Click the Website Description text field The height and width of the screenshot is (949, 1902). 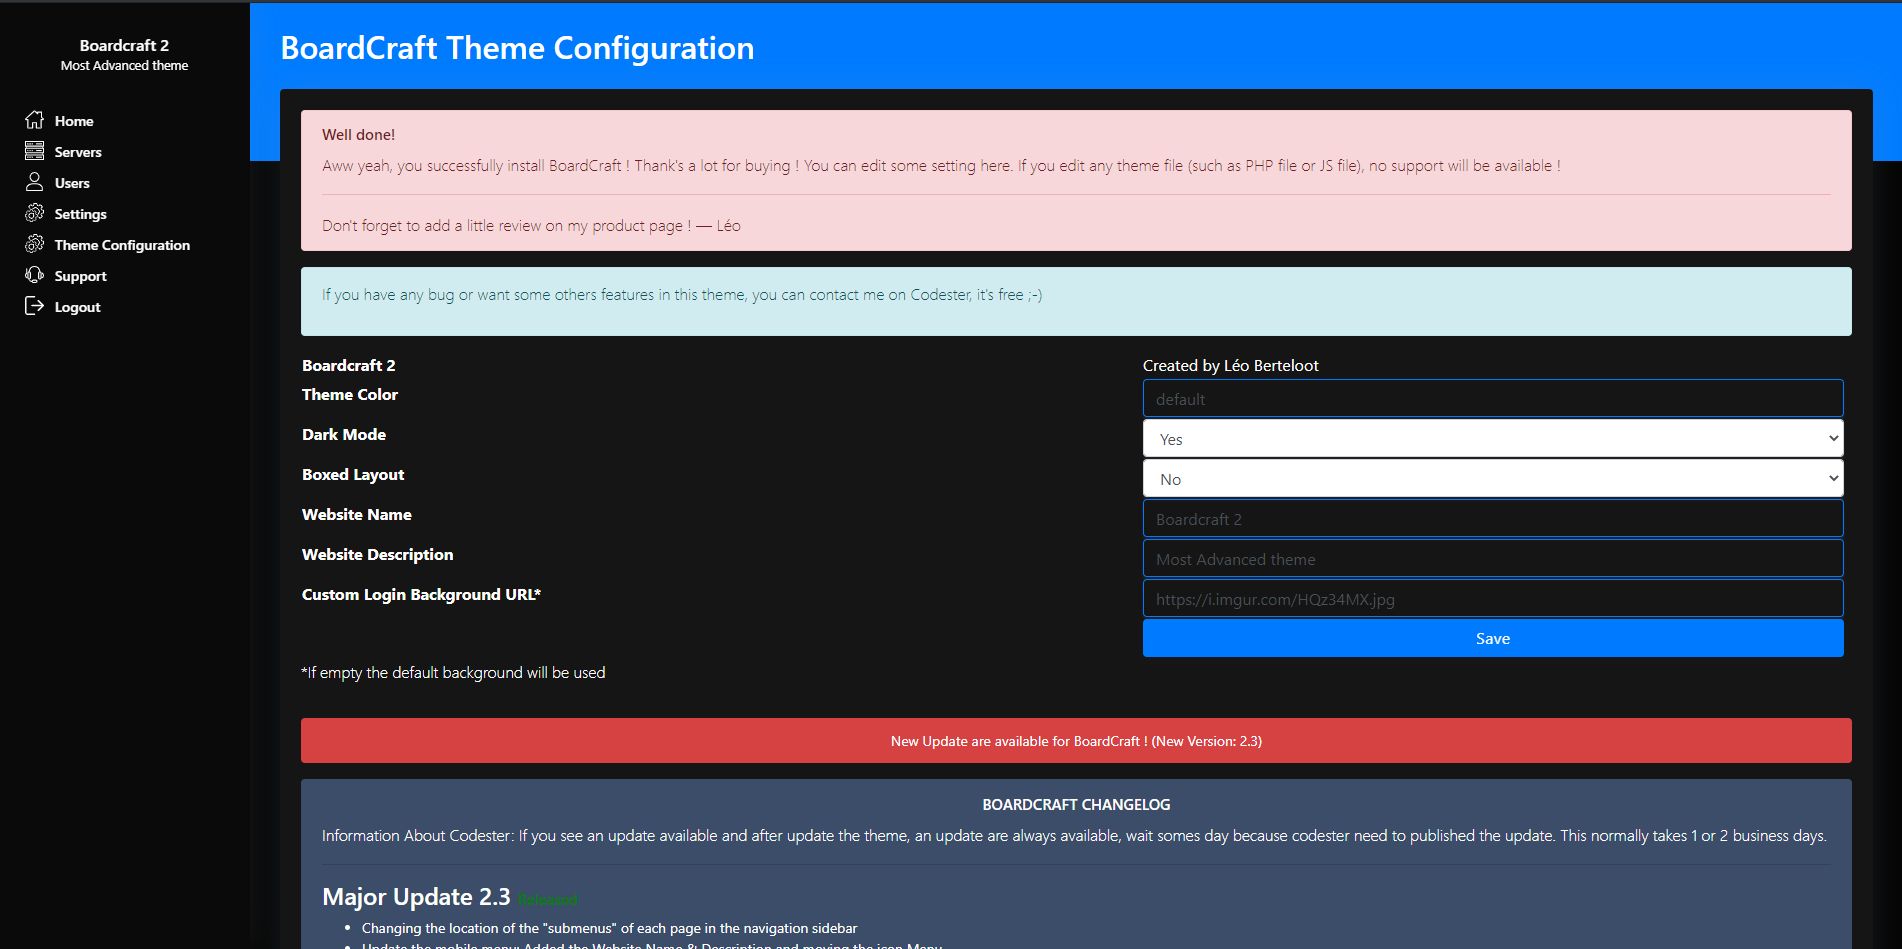[1493, 558]
